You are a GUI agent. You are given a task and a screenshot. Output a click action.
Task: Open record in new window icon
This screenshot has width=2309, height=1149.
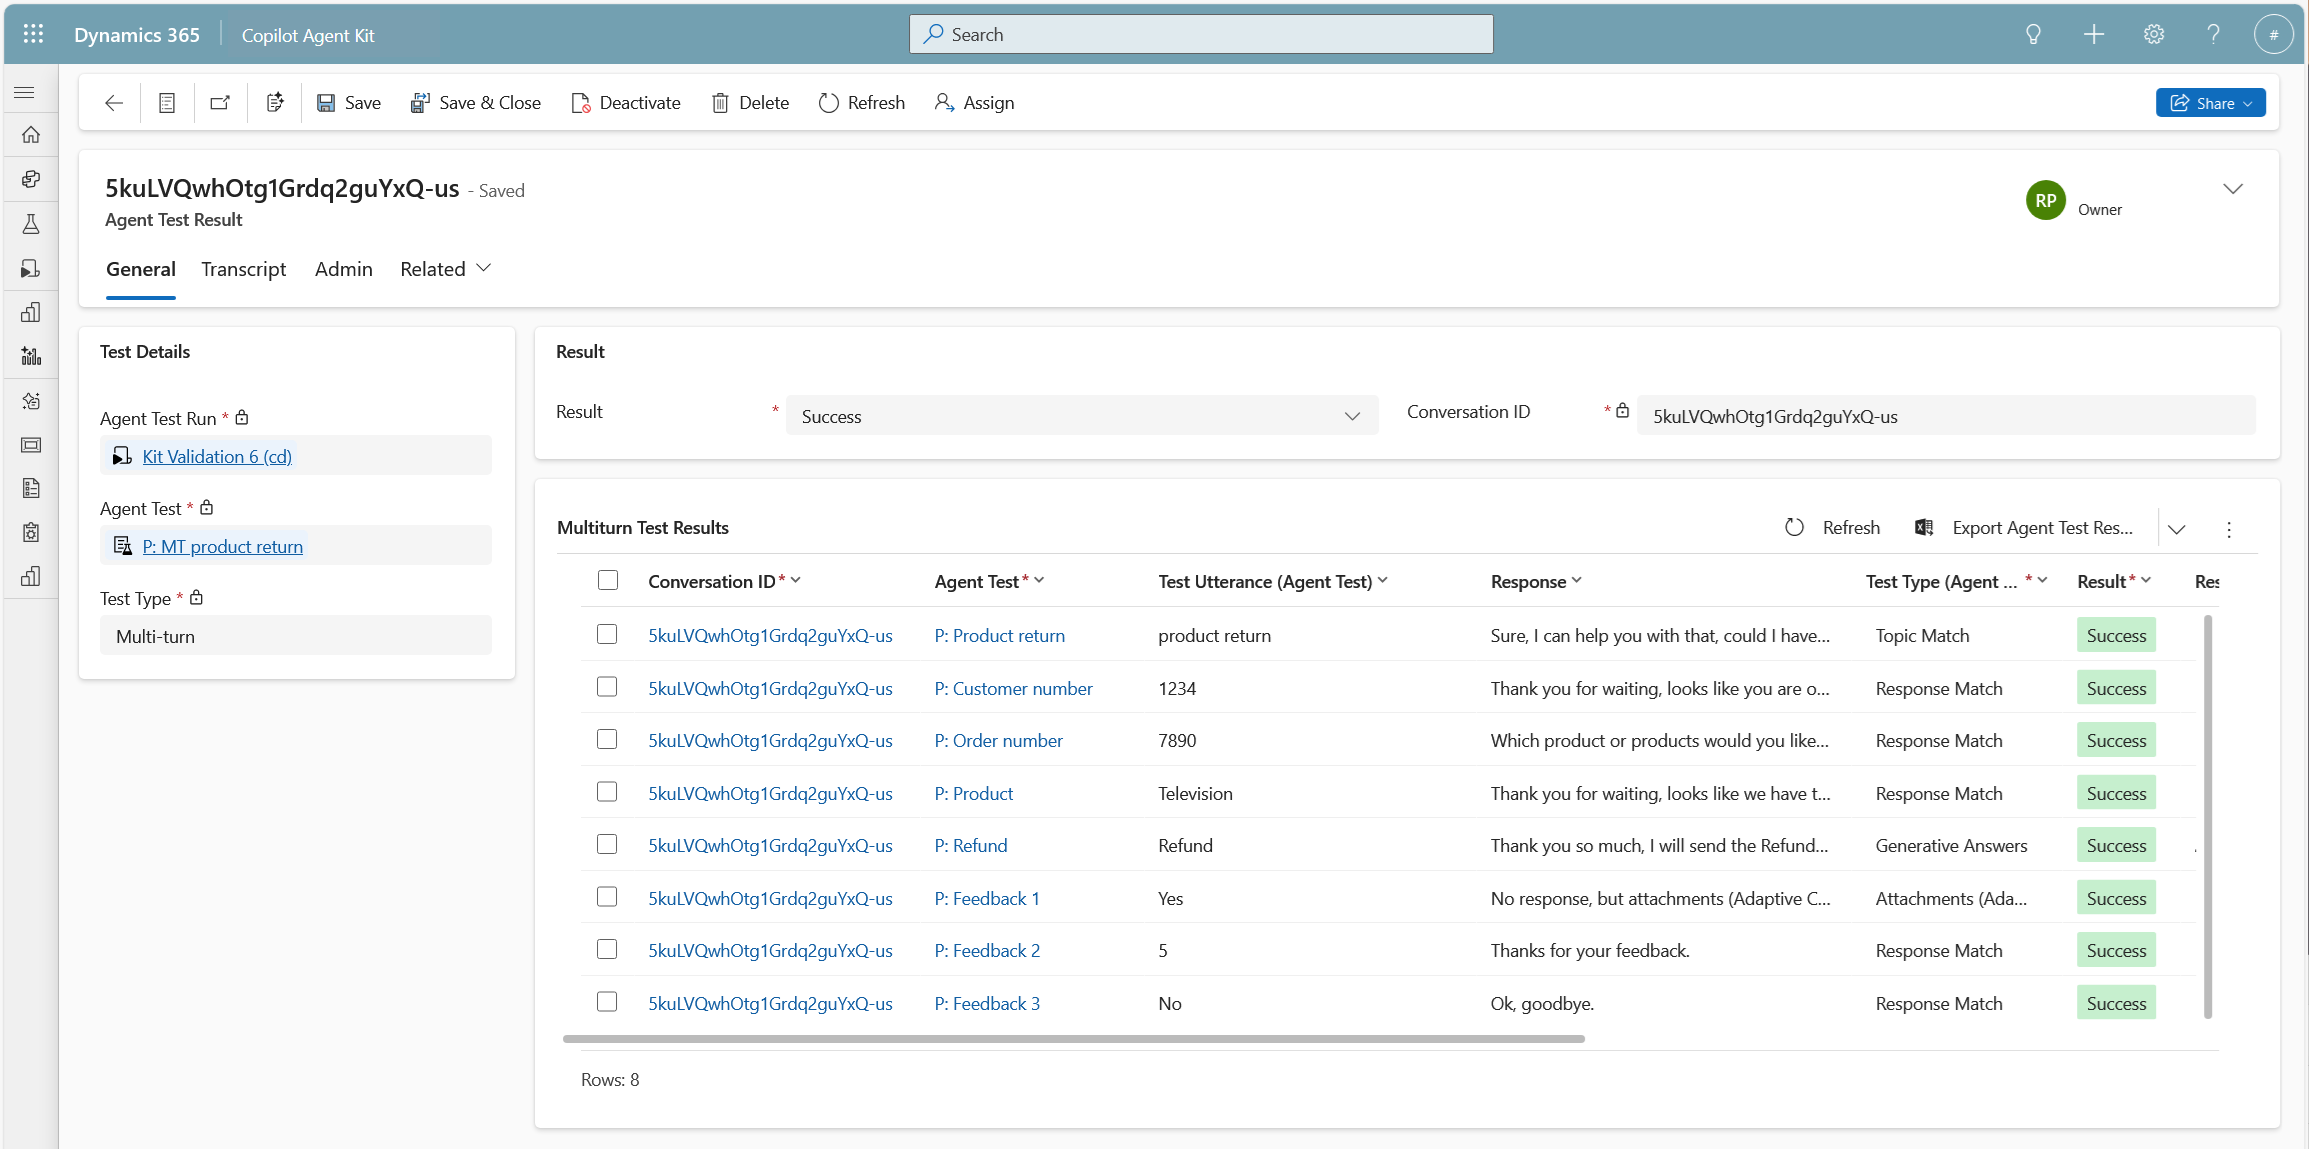220,103
